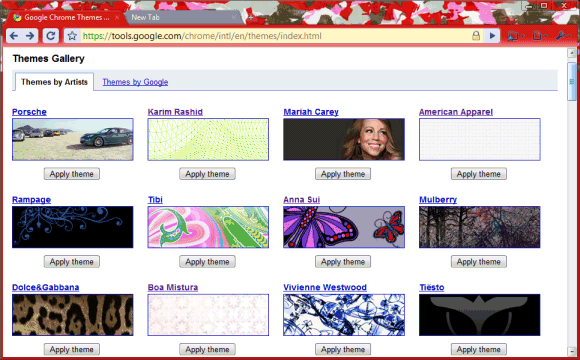Open the Anna Sui theme link
Screen dimensions: 580x360
(x=301, y=199)
